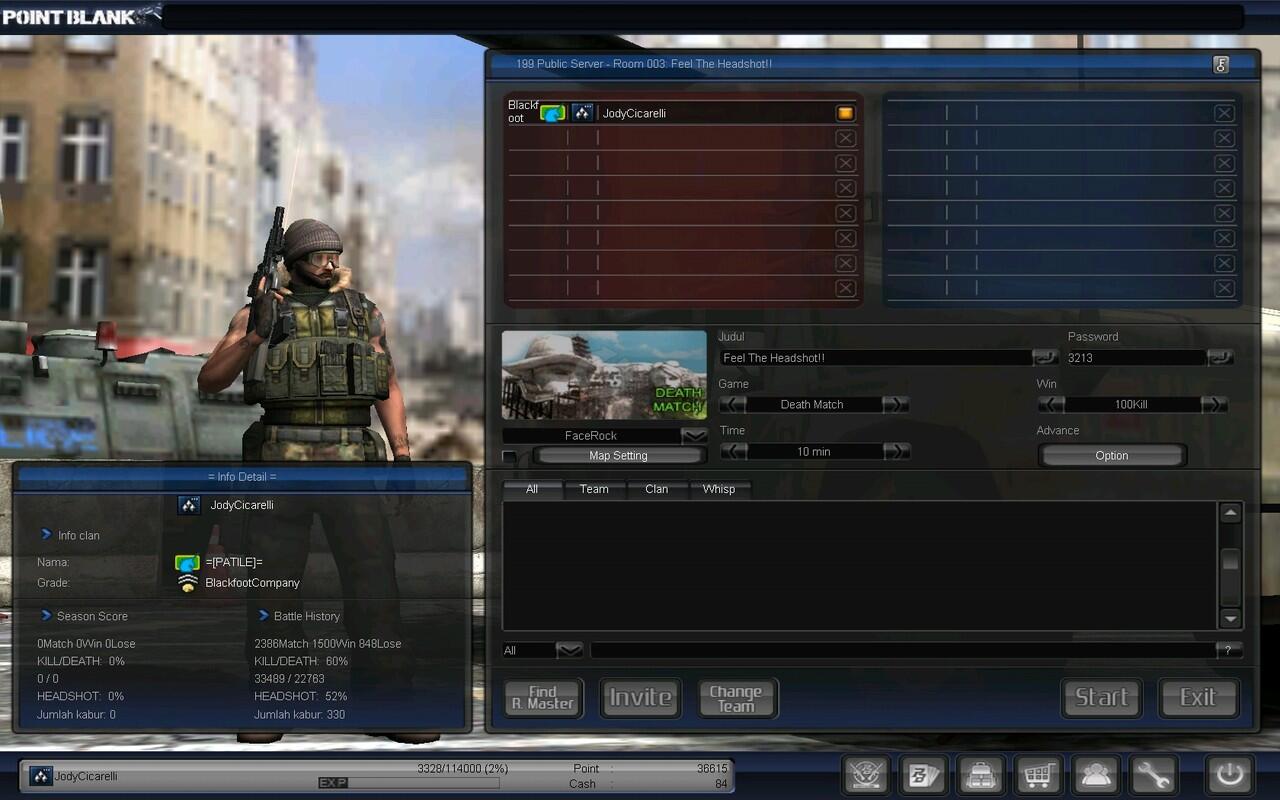
Task: Toggle blue team fourth slot closed
Action: tap(1224, 188)
